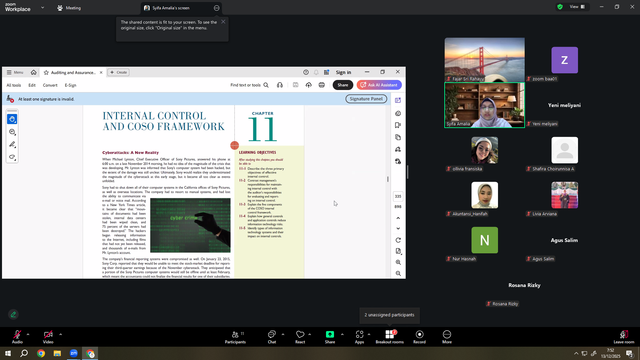640x360 pixels.
Task: Change the Zoom View layout
Action: coord(578,7)
